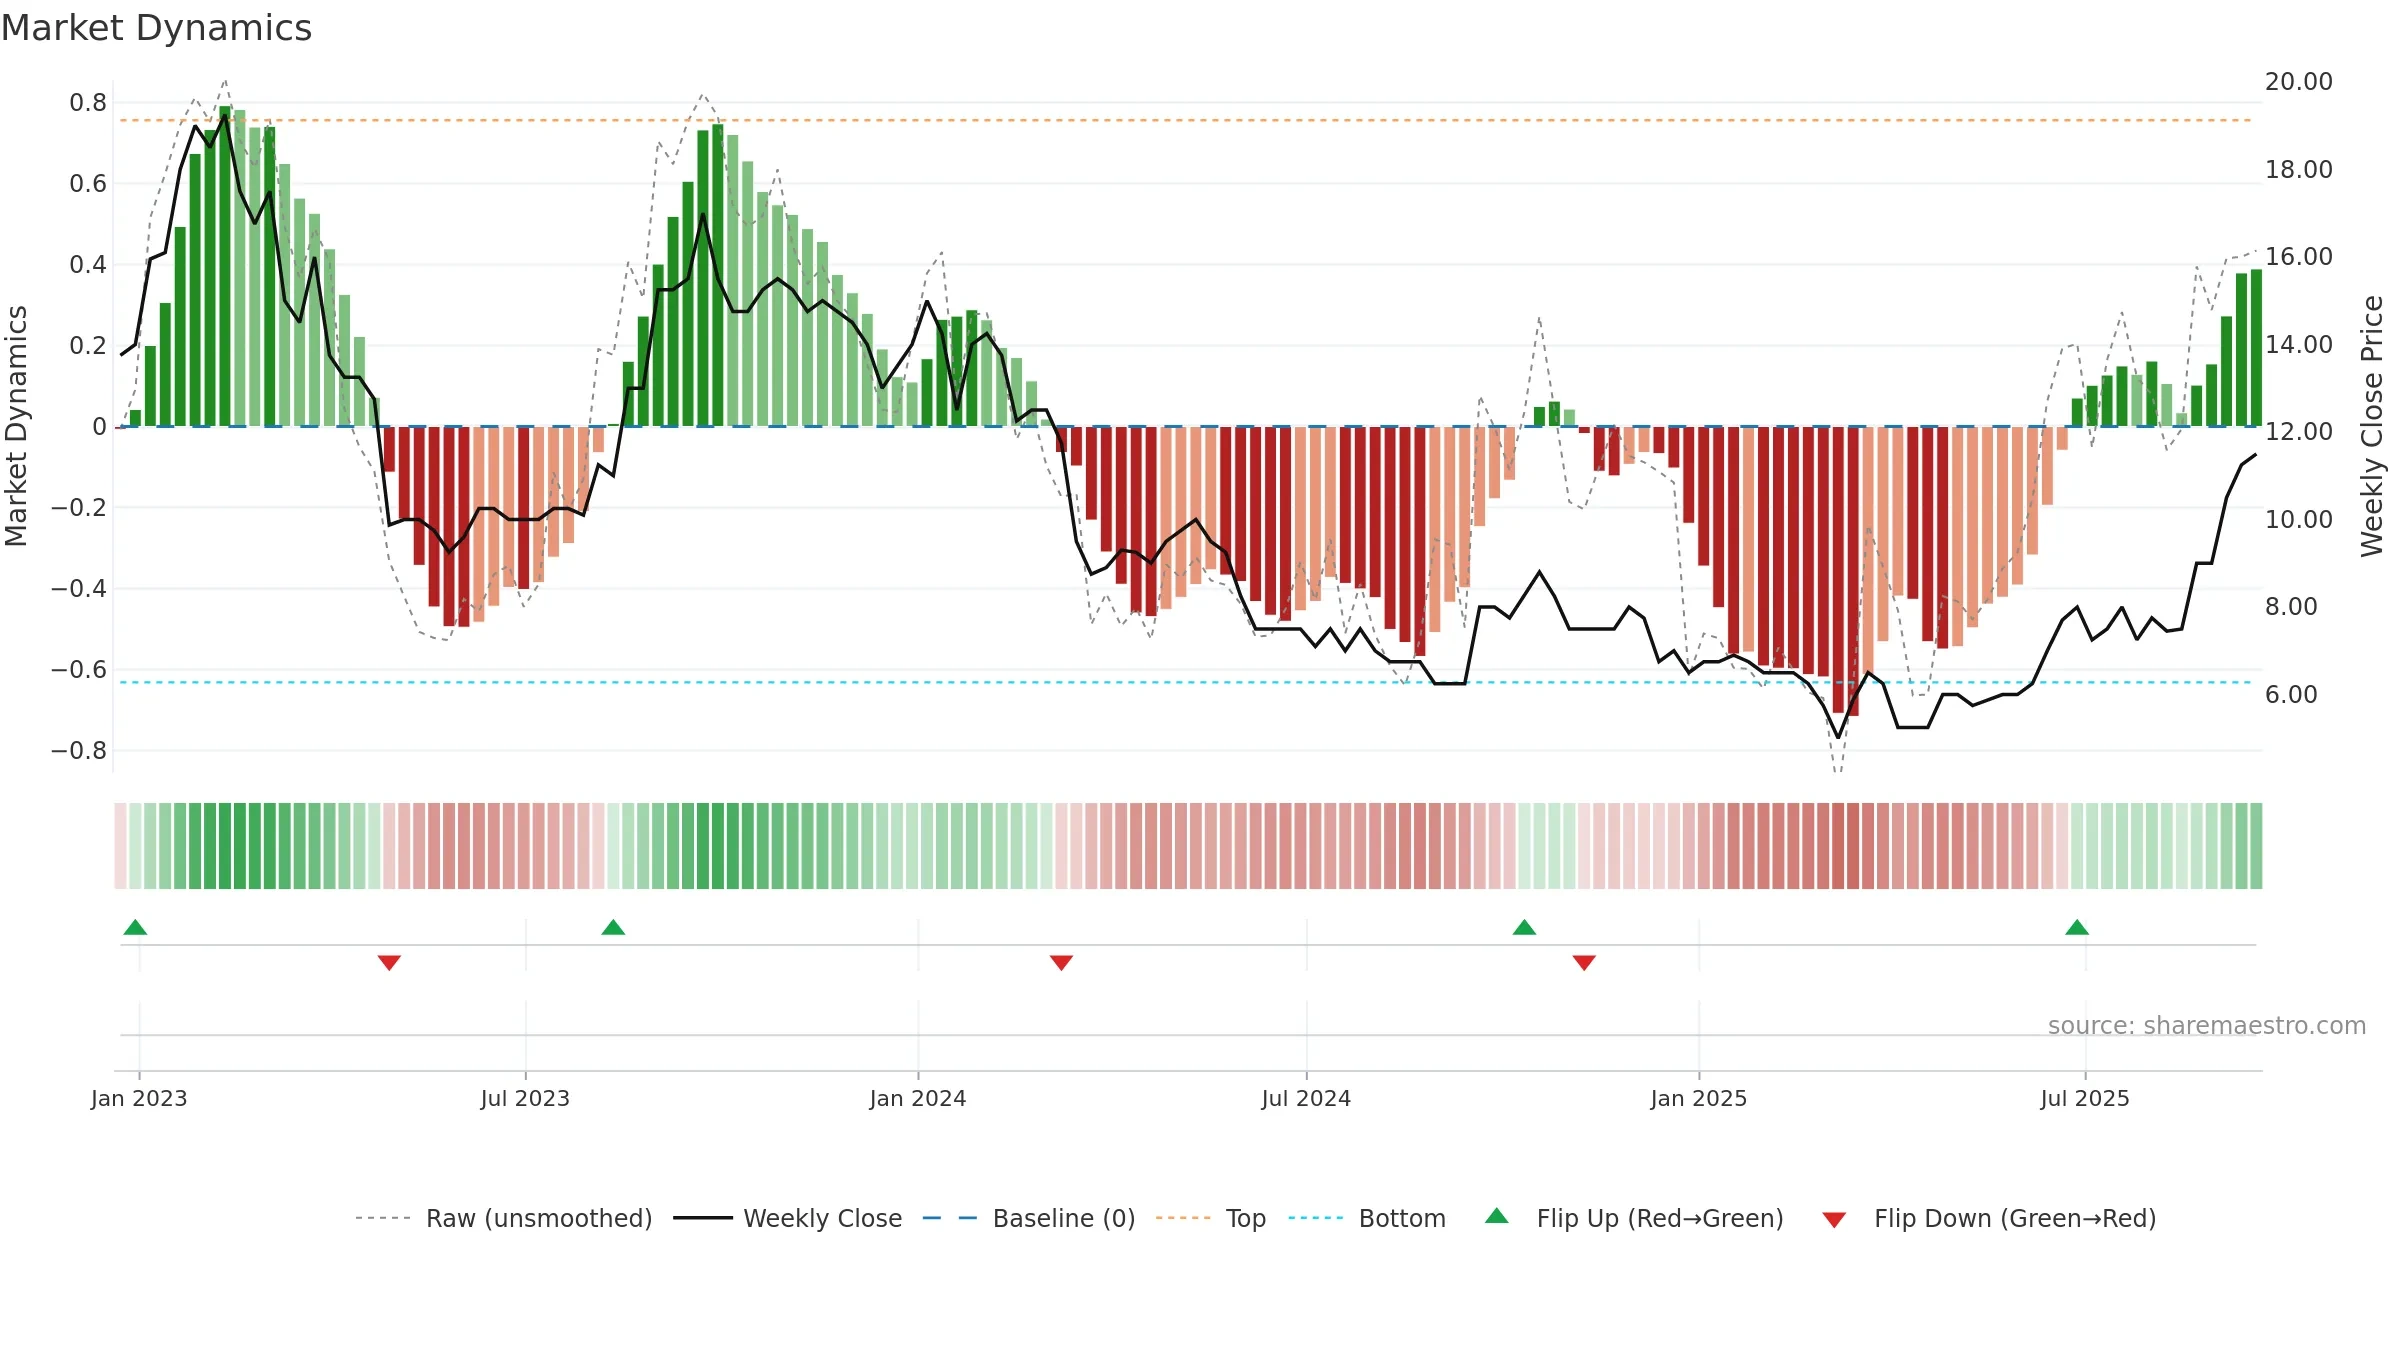Toggle the Baseline (0) legend entry
This screenshot has height=1350, width=2400.
tap(1029, 1218)
